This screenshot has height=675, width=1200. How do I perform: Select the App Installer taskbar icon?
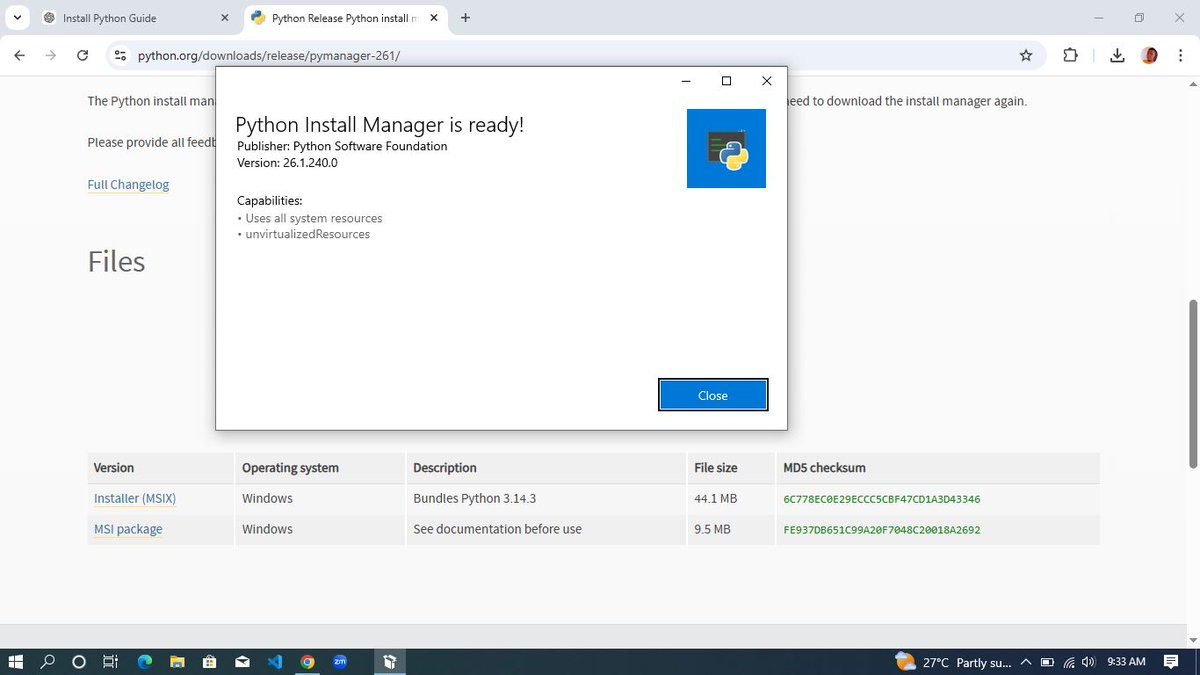point(390,662)
